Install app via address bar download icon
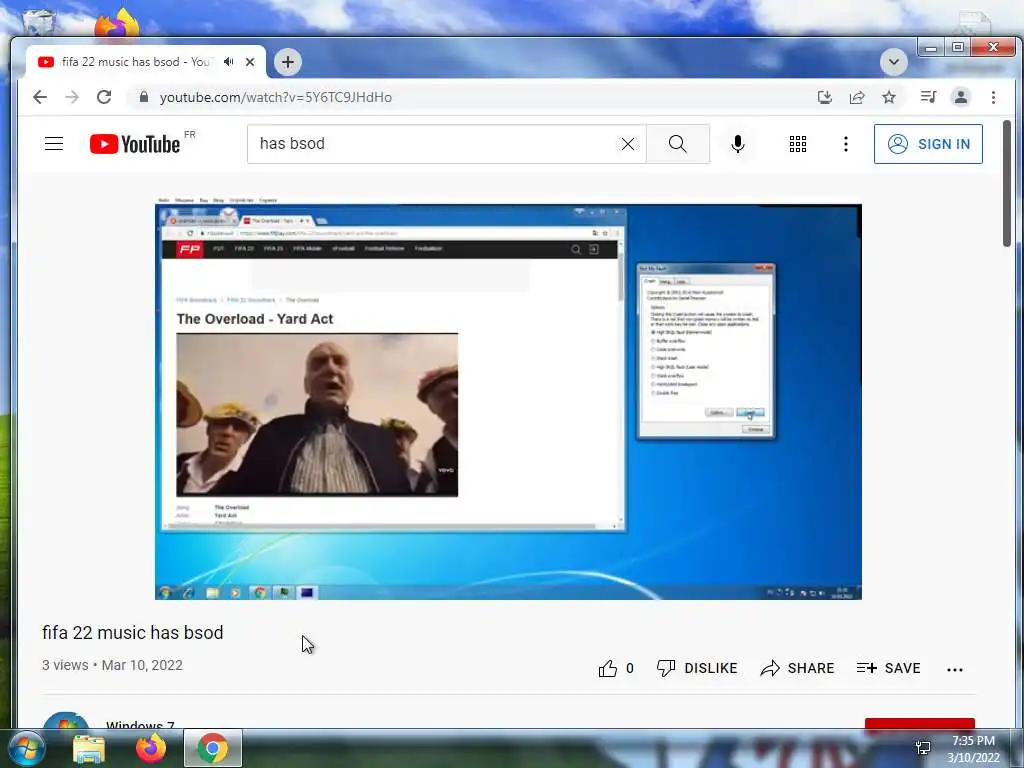Image resolution: width=1024 pixels, height=768 pixels. [x=825, y=97]
